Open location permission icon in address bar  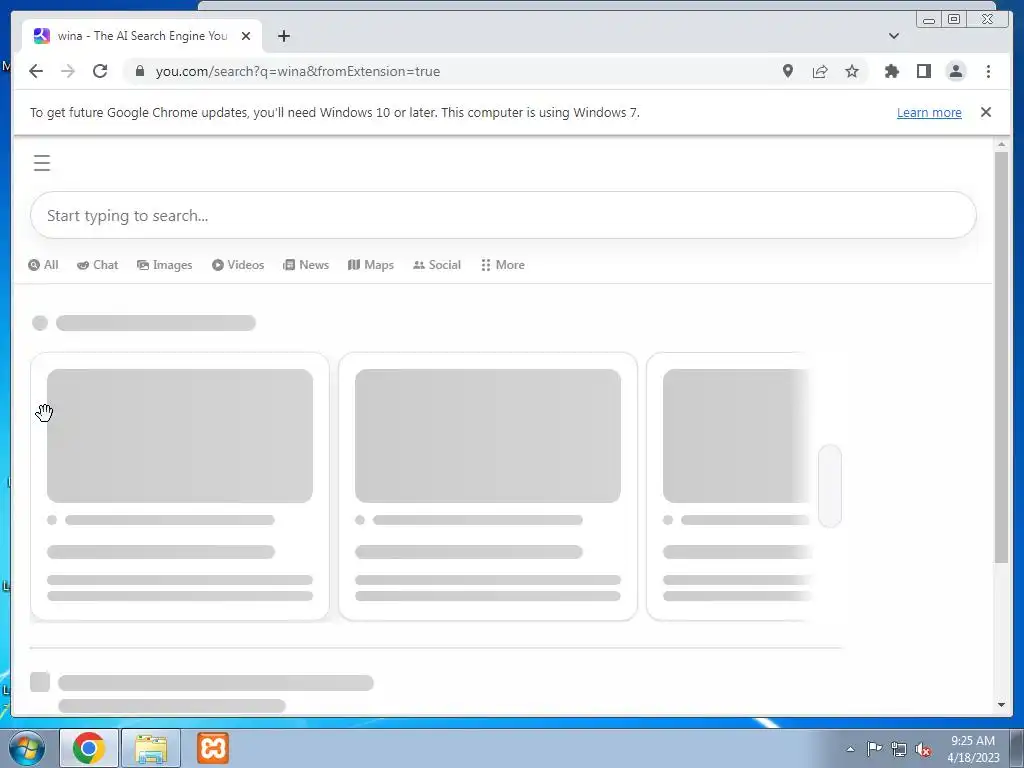[x=788, y=71]
